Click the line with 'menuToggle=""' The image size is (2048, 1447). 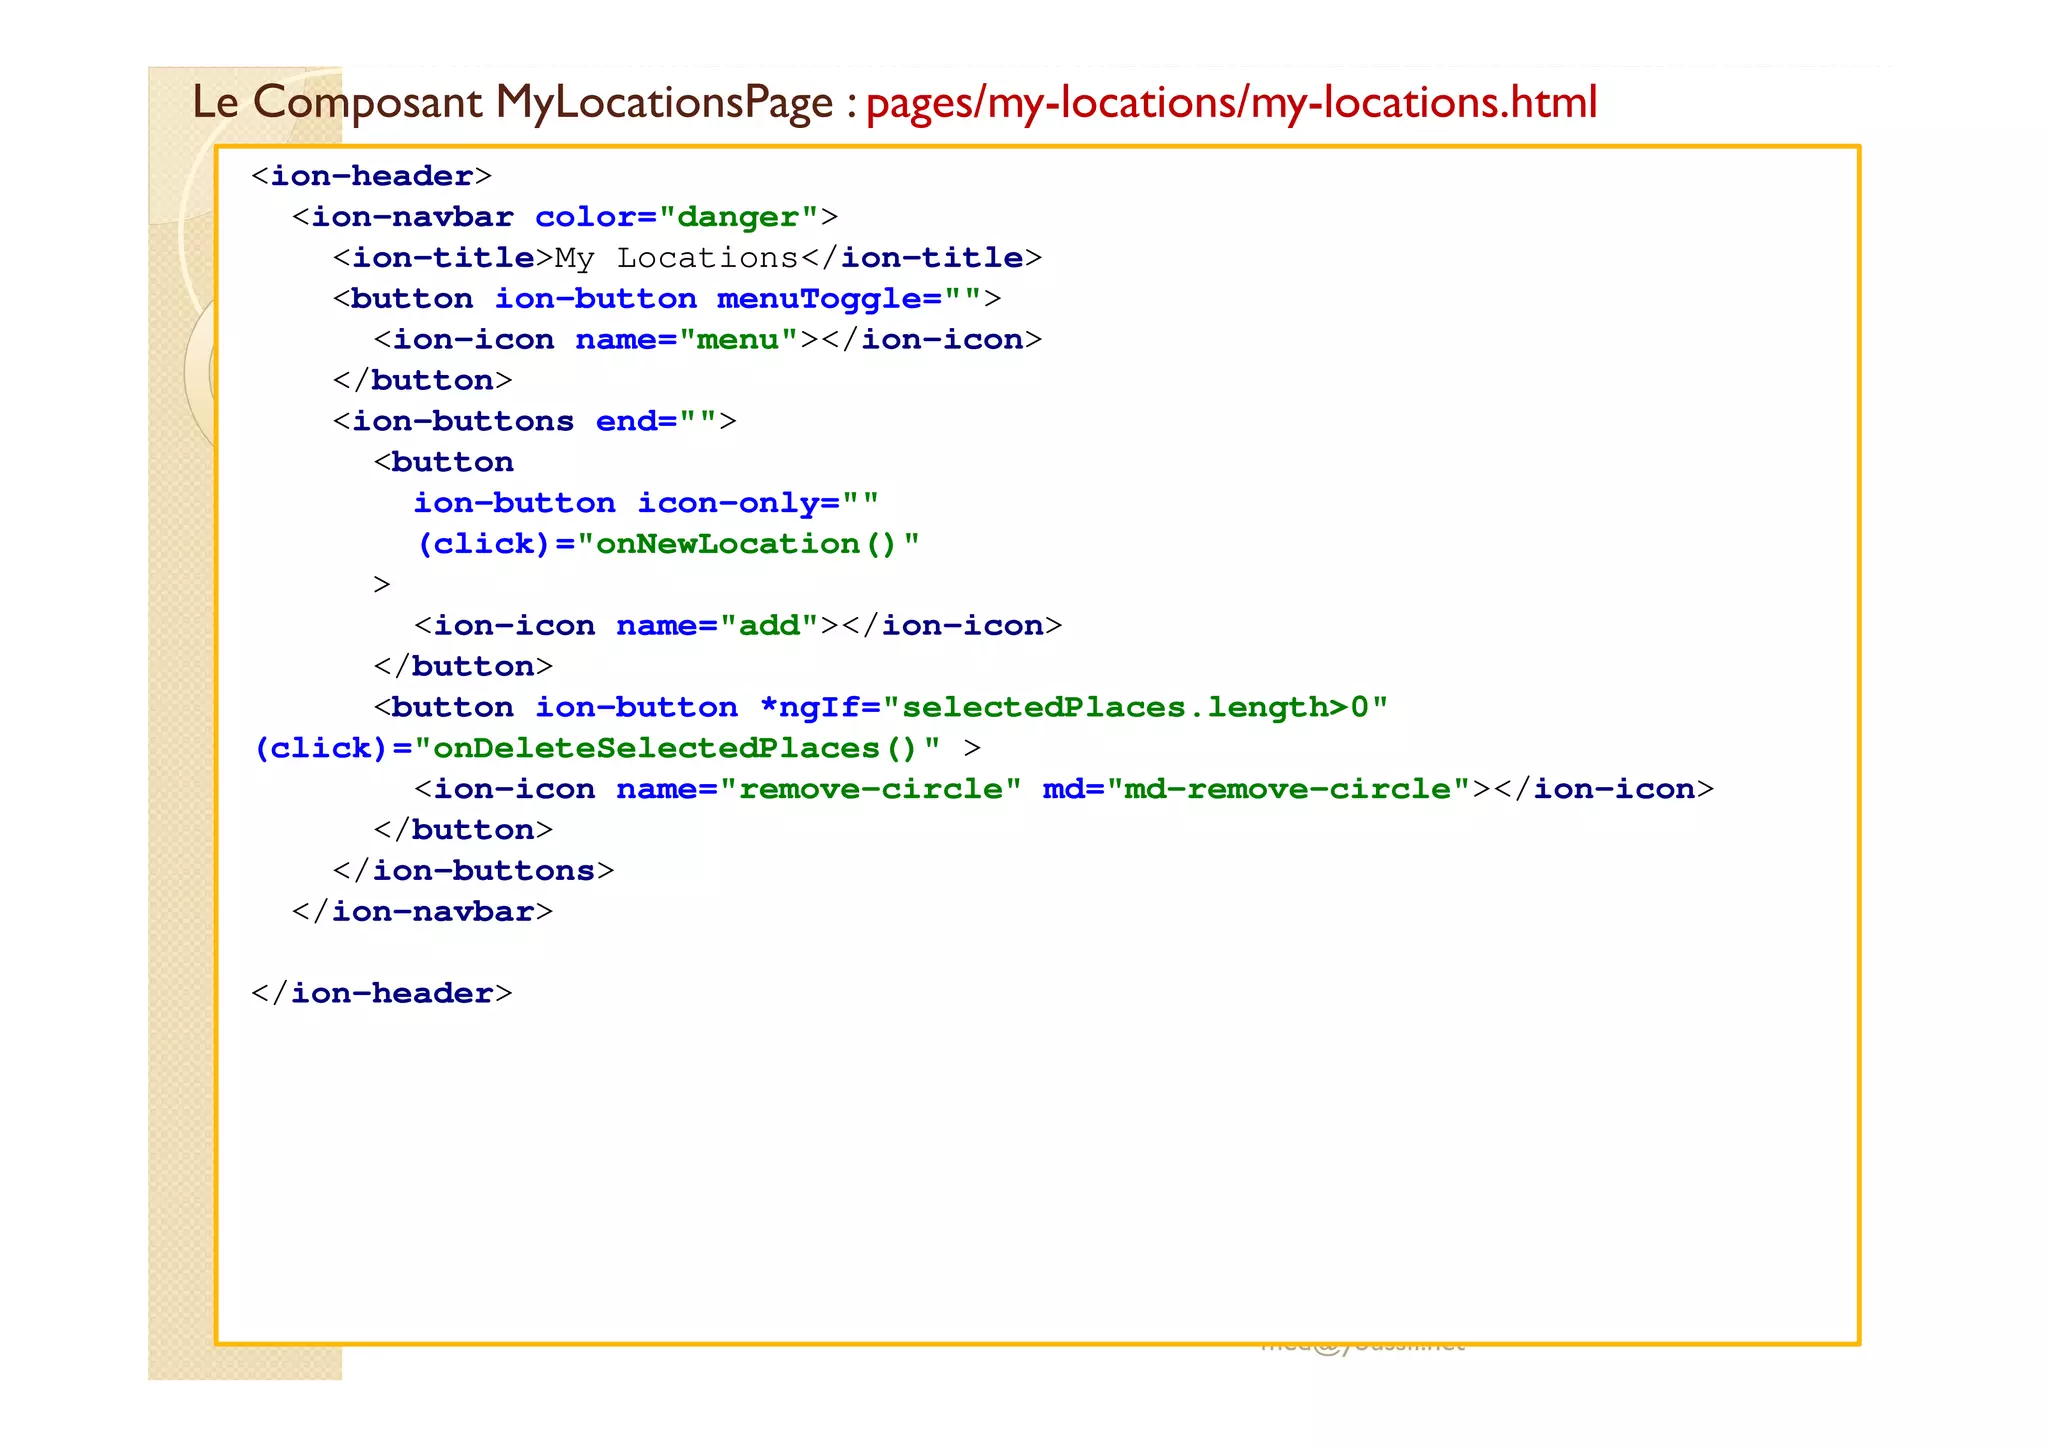(666, 299)
